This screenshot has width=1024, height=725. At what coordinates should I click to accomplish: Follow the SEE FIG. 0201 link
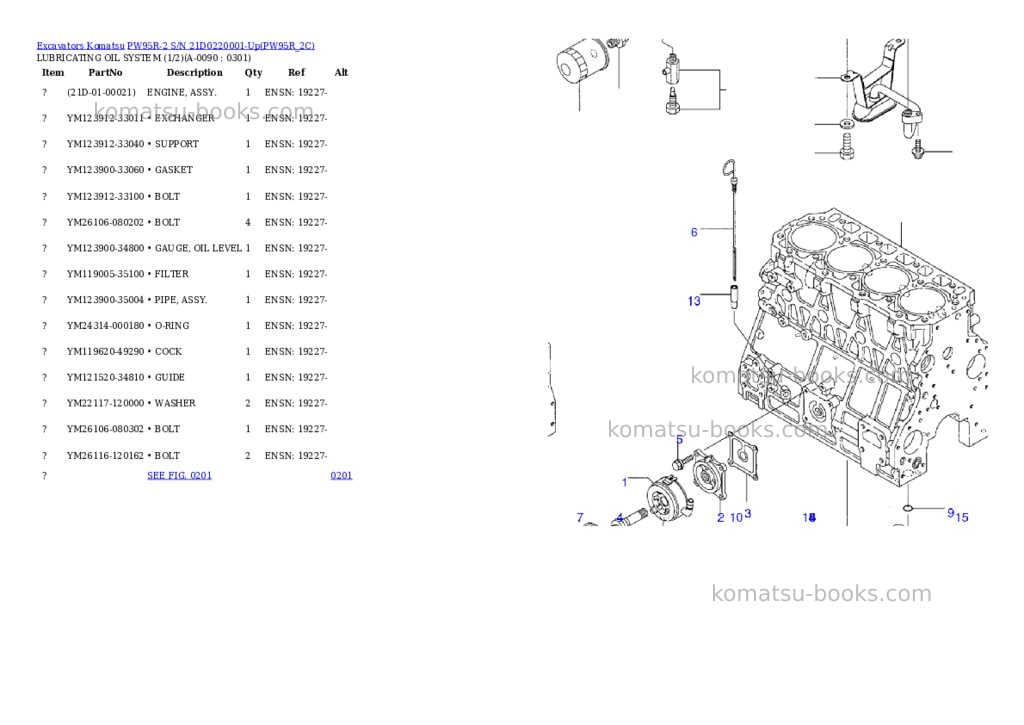tap(180, 475)
